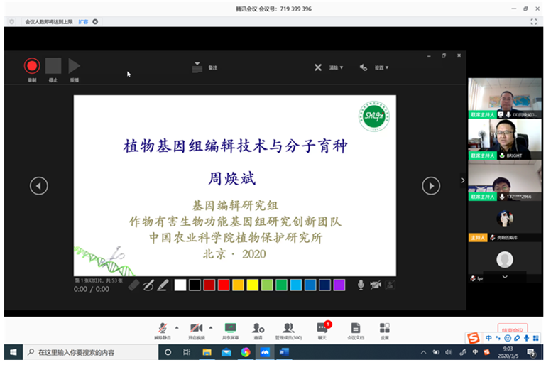Select the highlighter tool
The width and height of the screenshot is (550, 367).
coord(162,286)
